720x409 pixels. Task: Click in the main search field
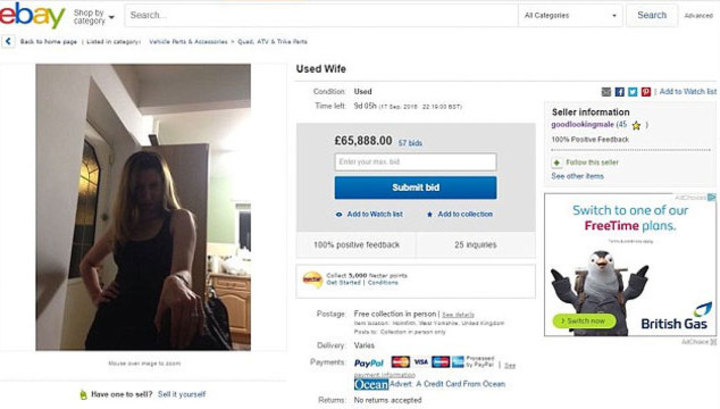tap(321, 16)
